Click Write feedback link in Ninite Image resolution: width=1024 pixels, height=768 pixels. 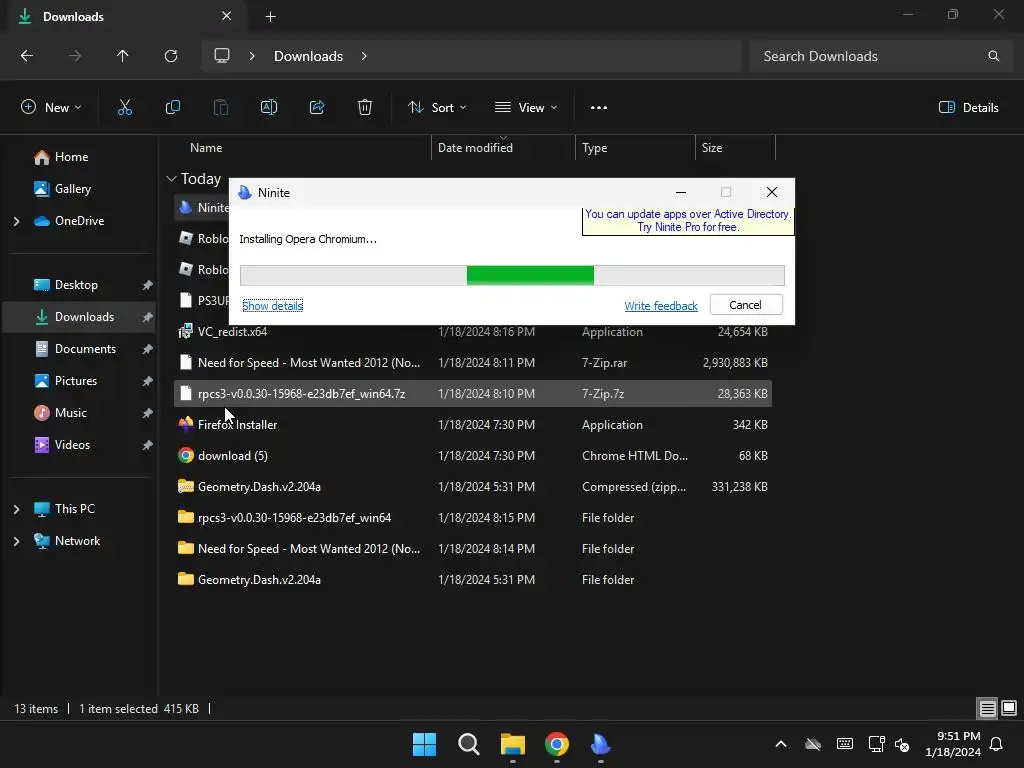661,306
